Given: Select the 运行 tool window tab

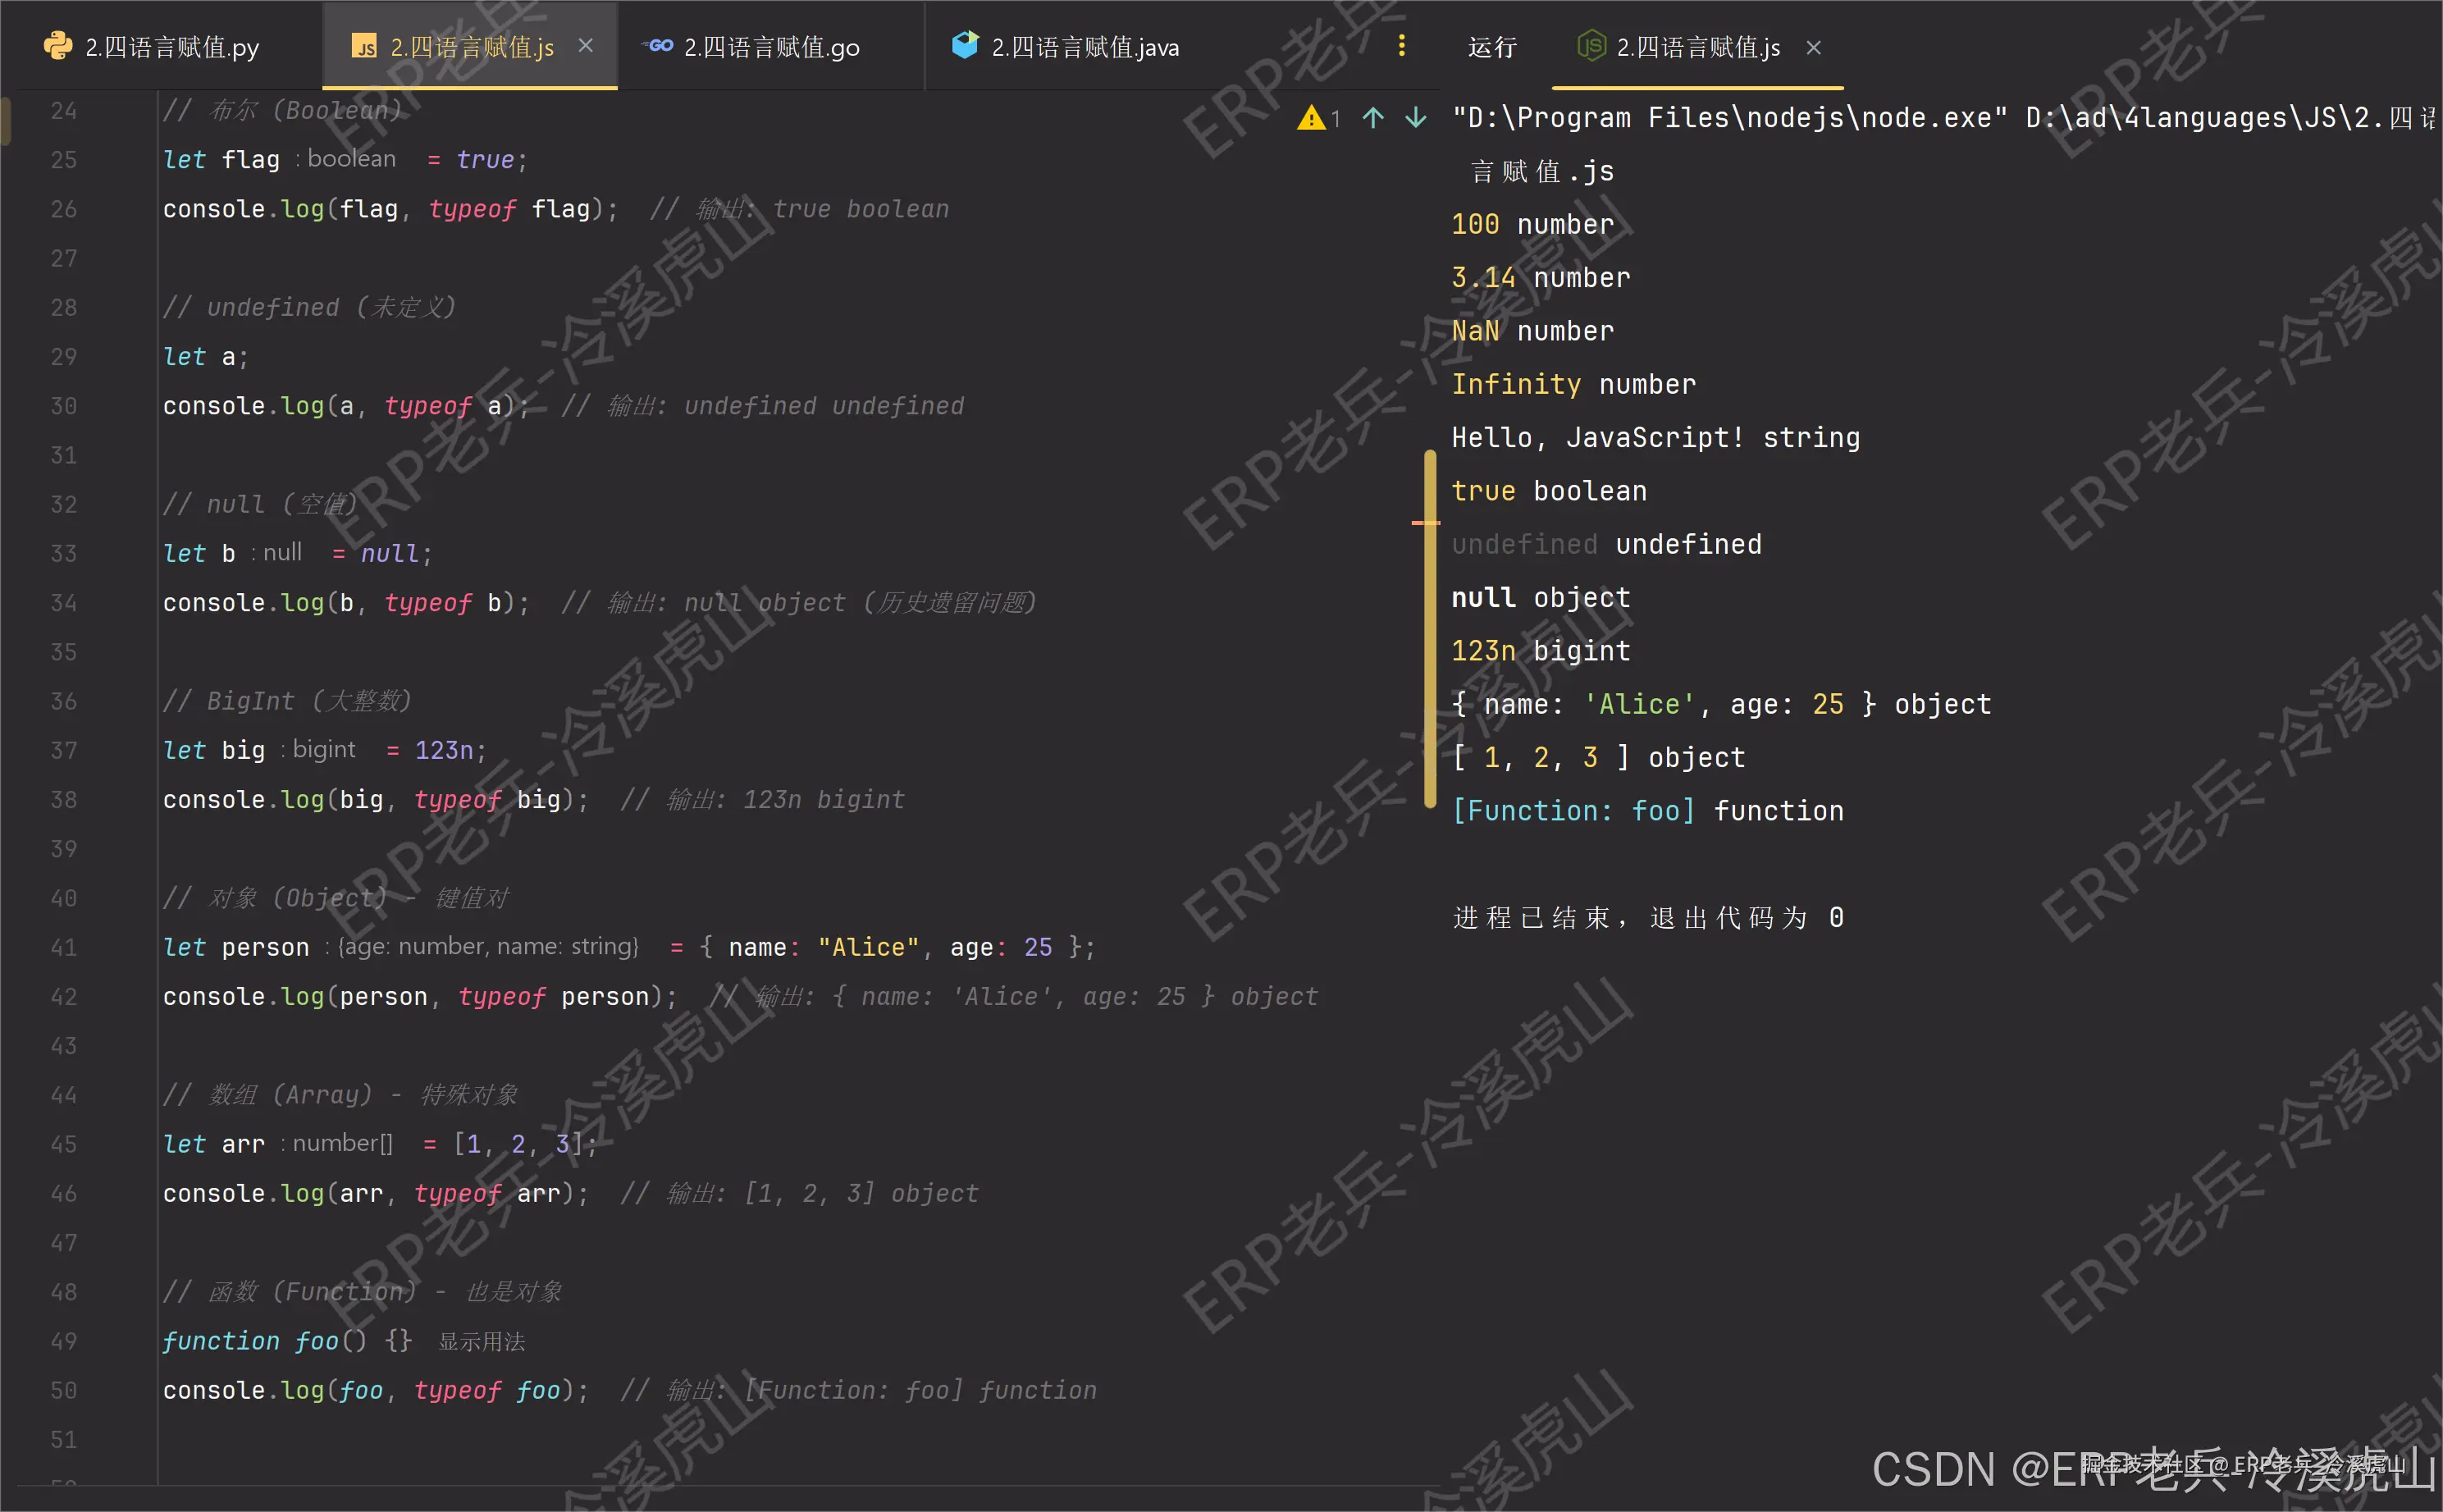Looking at the screenshot, I should click(1491, 46).
